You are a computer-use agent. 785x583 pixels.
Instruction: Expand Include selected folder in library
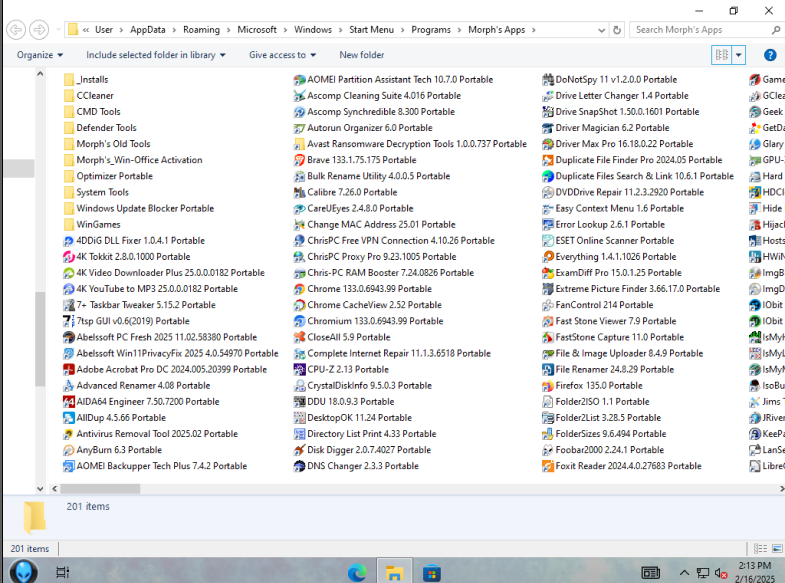[x=156, y=55]
